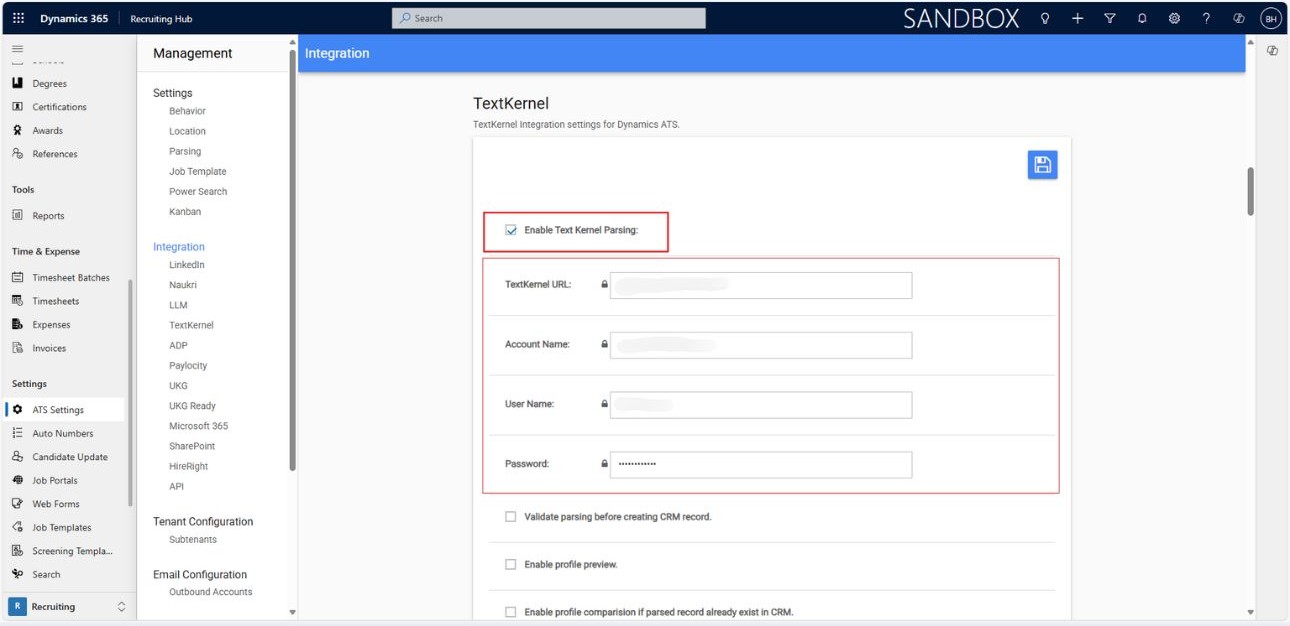Open Parsing settings

[x=185, y=151]
